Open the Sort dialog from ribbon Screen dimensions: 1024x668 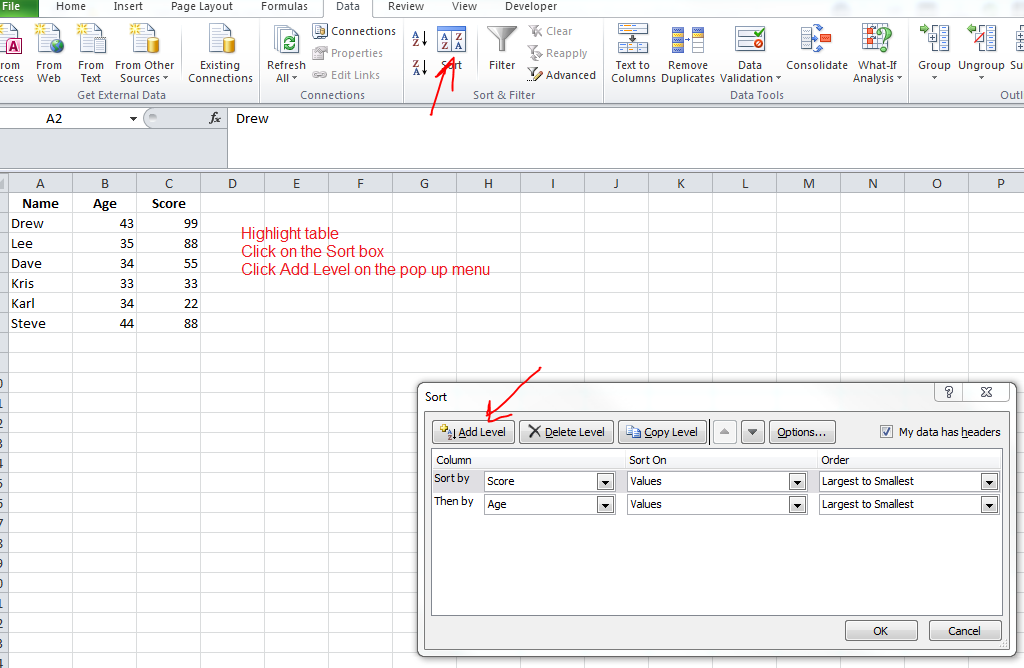pos(452,48)
